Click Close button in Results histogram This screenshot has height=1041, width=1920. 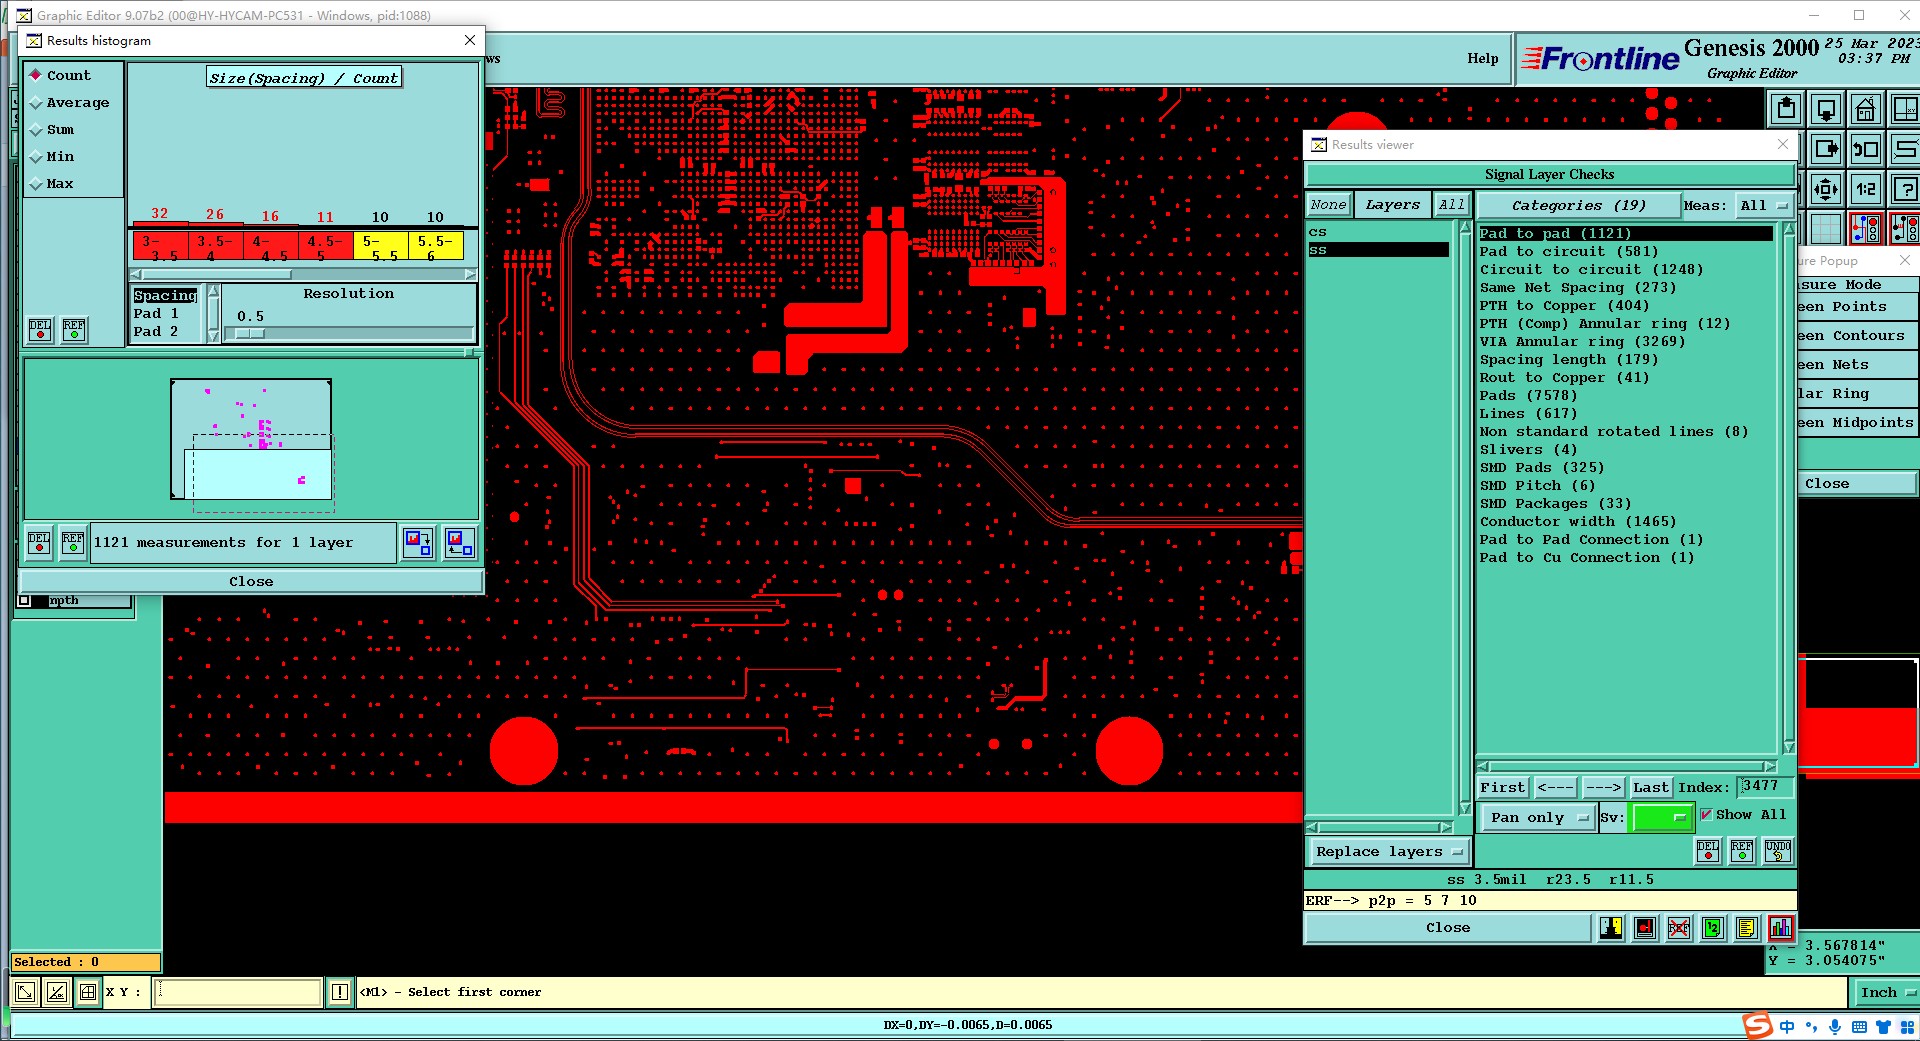point(251,582)
